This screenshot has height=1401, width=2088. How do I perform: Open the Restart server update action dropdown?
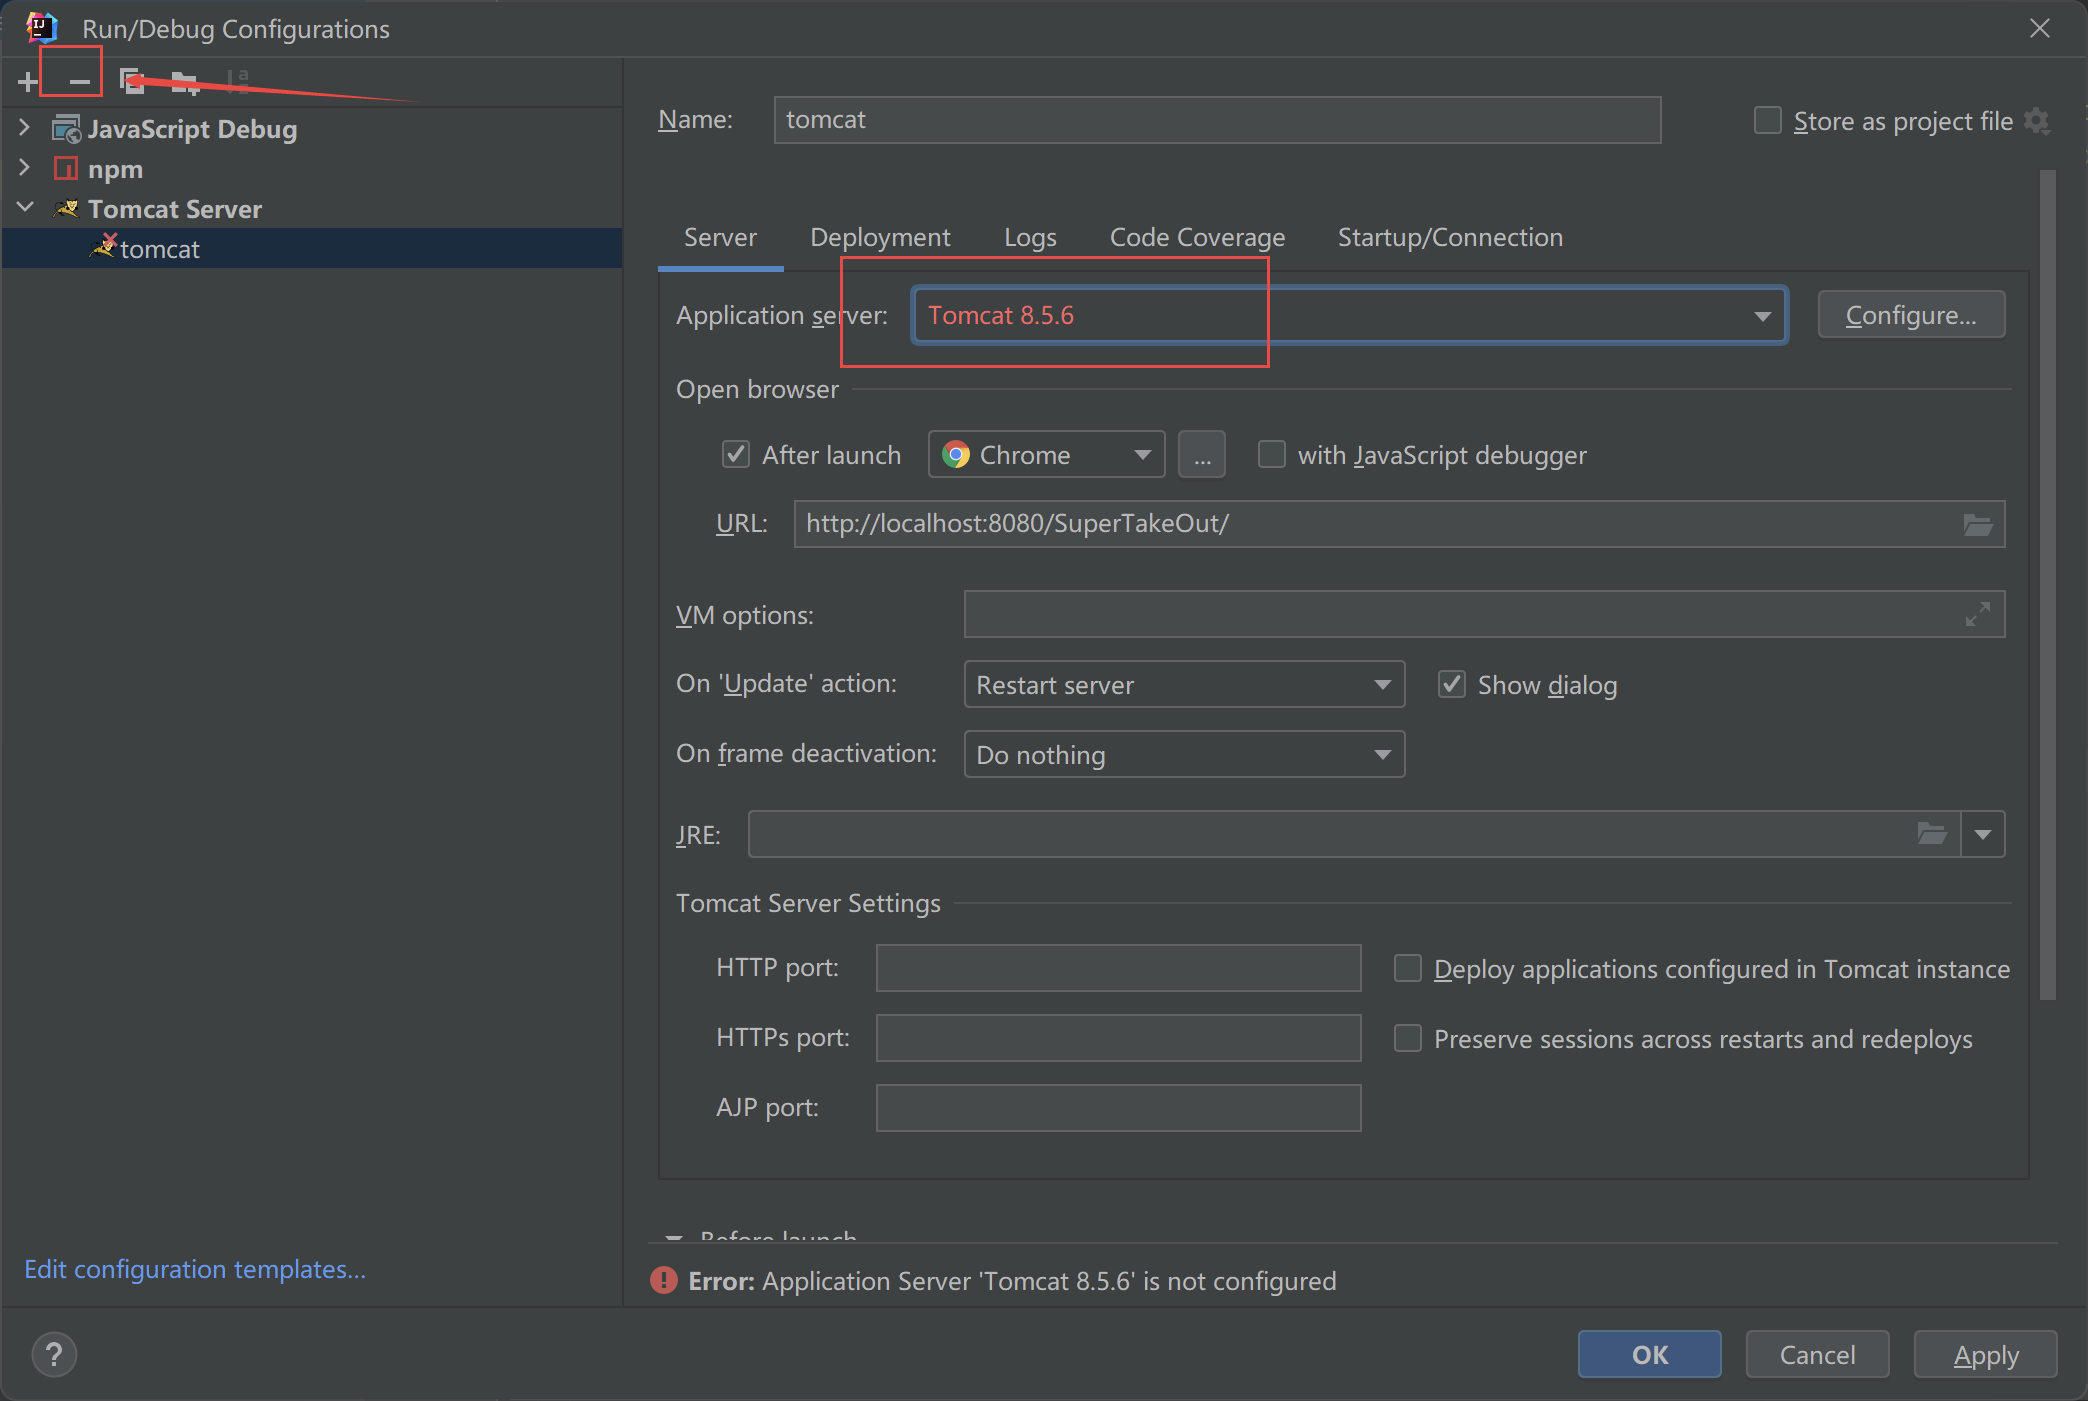click(1183, 685)
